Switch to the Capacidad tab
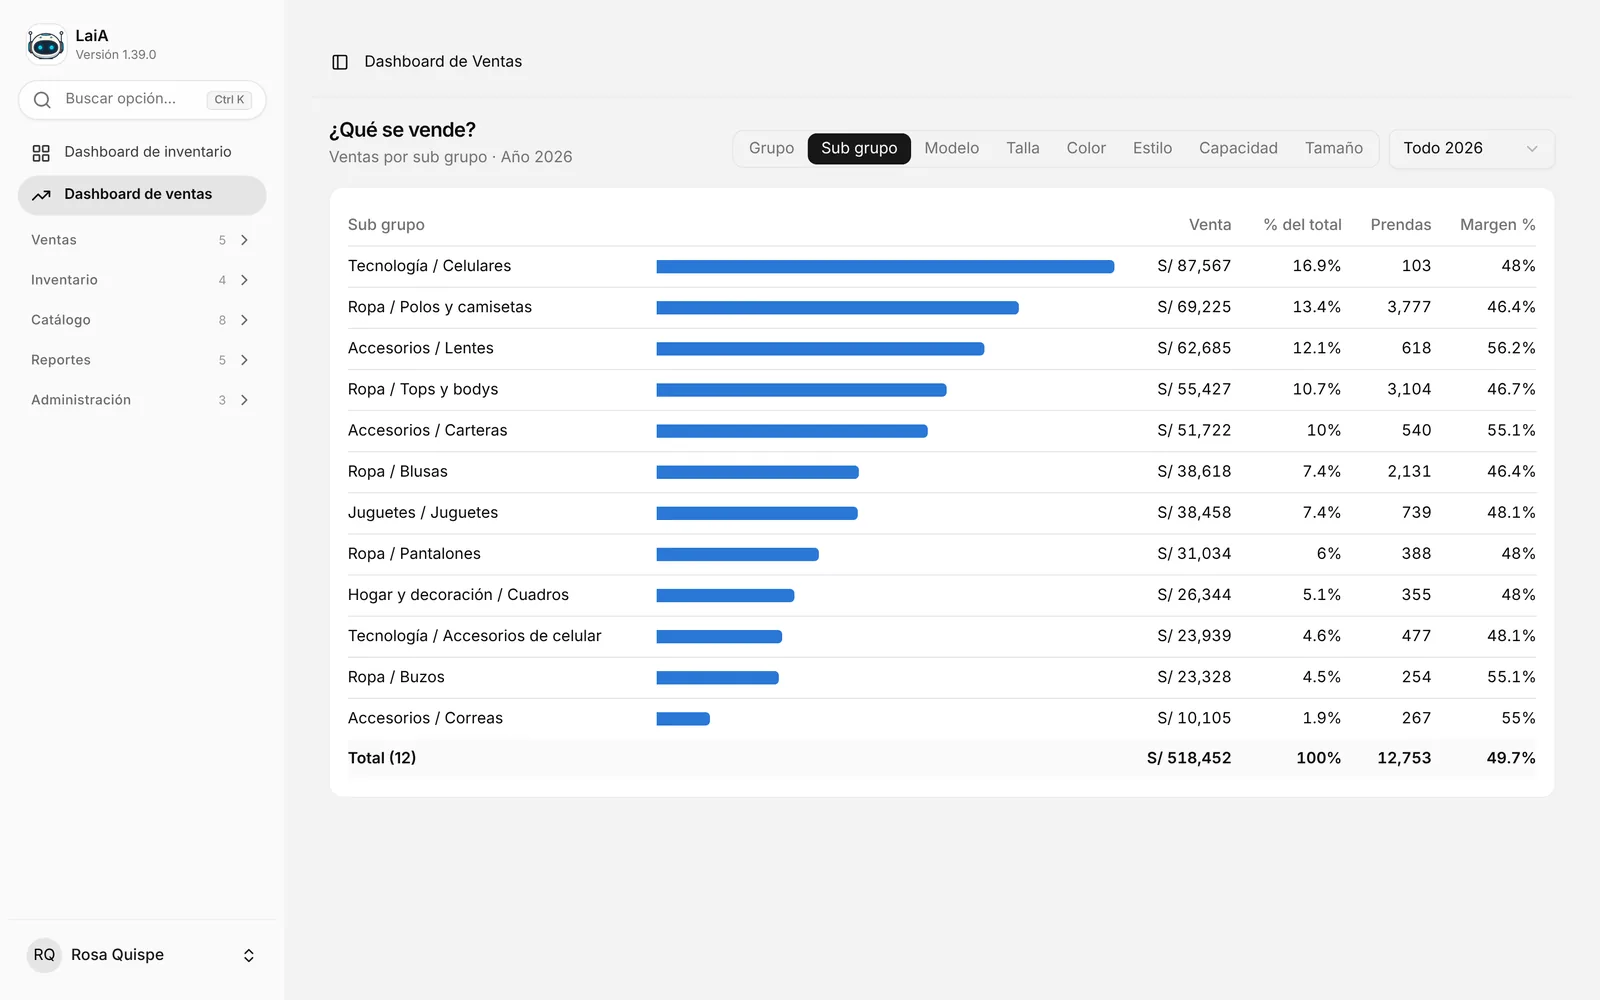This screenshot has width=1600, height=1000. (1238, 149)
